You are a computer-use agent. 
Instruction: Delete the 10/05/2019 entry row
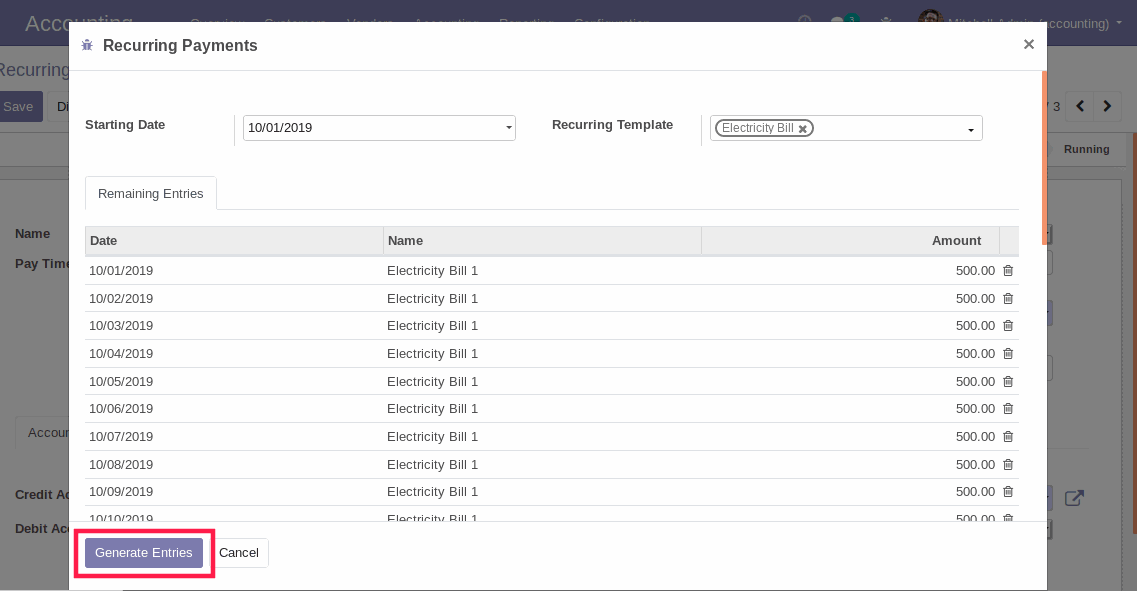(1008, 381)
